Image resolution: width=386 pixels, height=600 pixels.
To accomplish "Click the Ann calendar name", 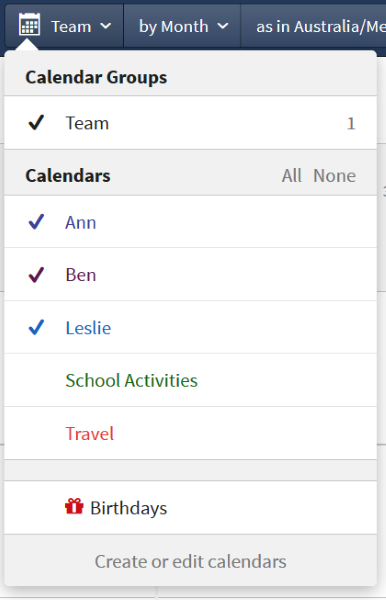I will click(81, 222).
